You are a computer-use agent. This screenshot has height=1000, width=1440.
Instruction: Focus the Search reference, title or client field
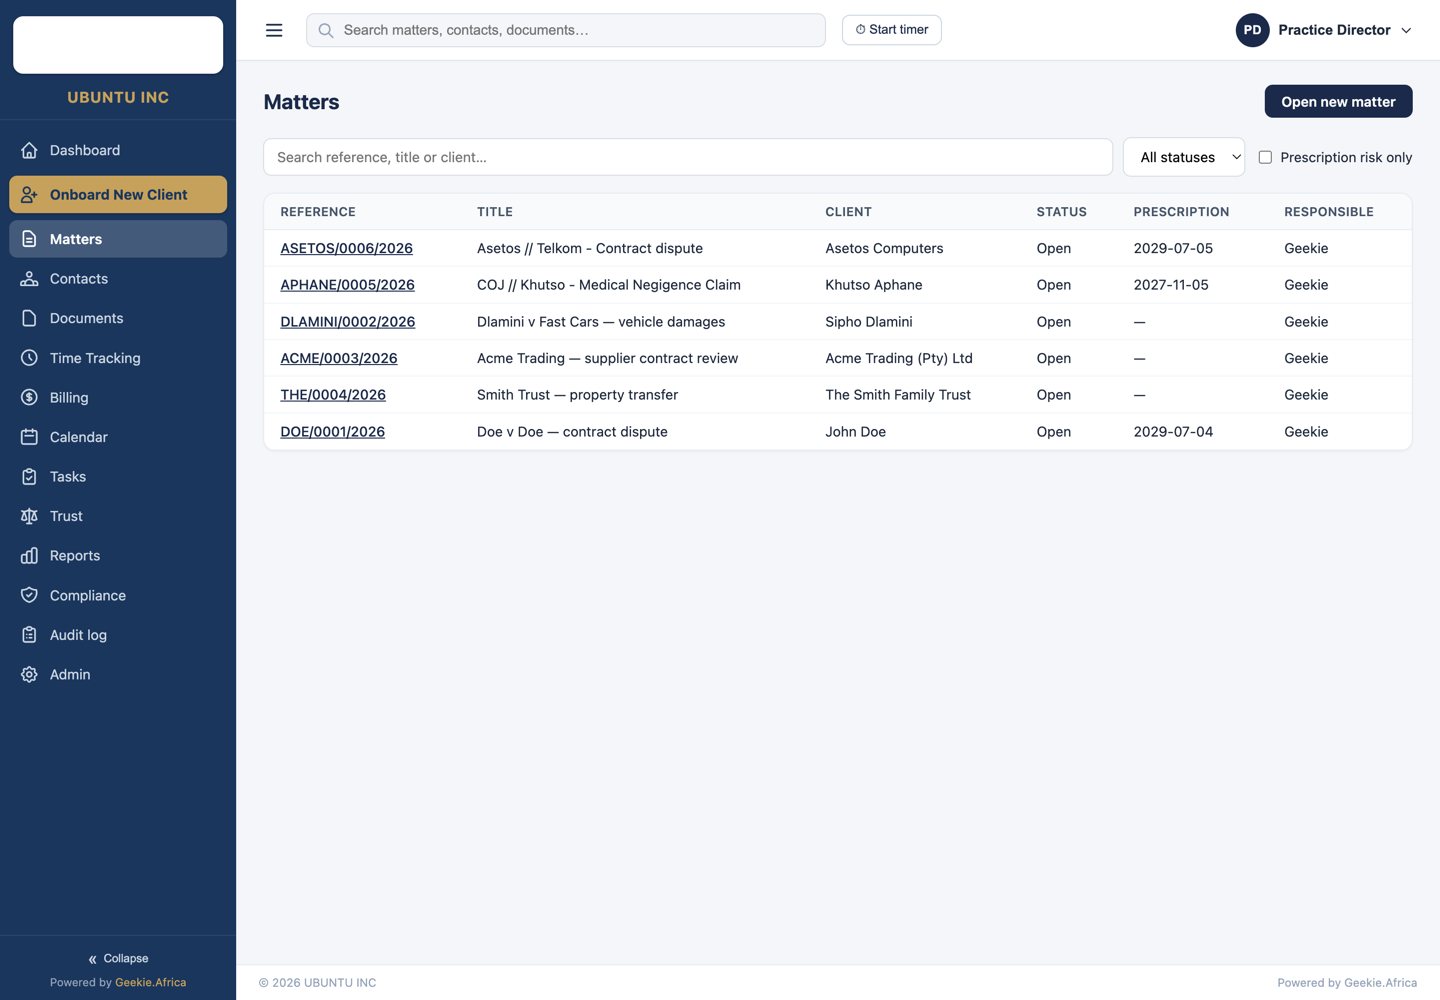pyautogui.click(x=688, y=157)
